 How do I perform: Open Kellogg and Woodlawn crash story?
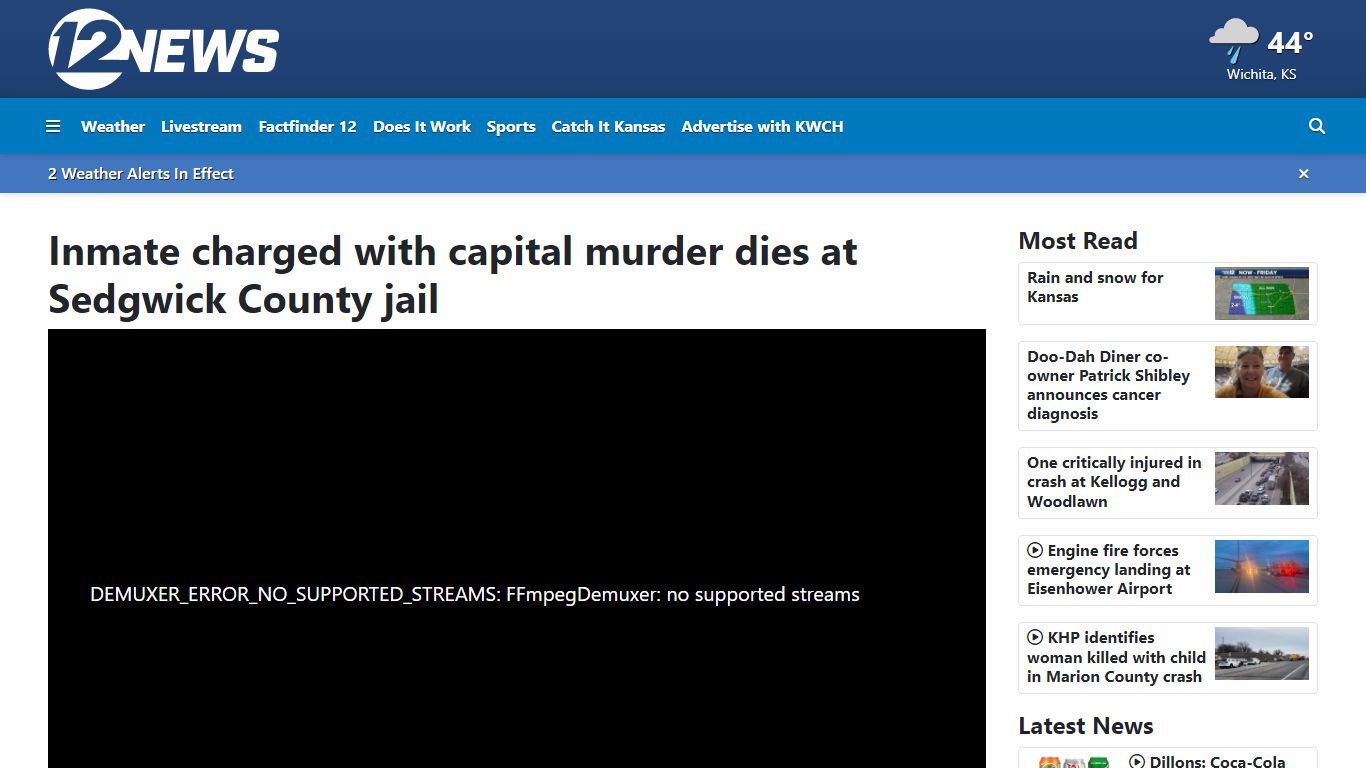[x=1114, y=482]
